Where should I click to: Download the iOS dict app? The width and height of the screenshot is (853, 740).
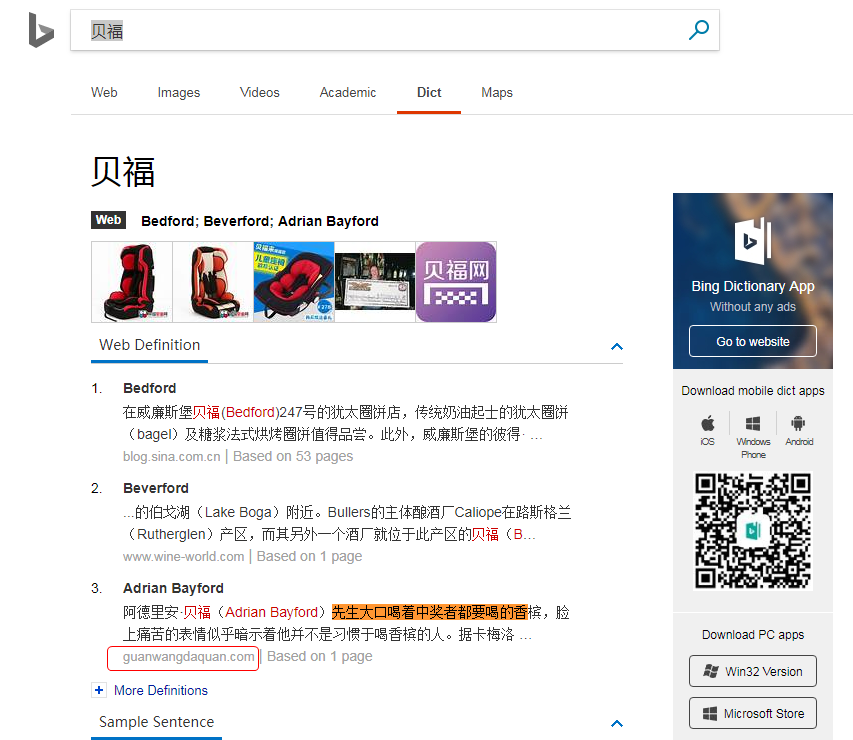pos(707,430)
